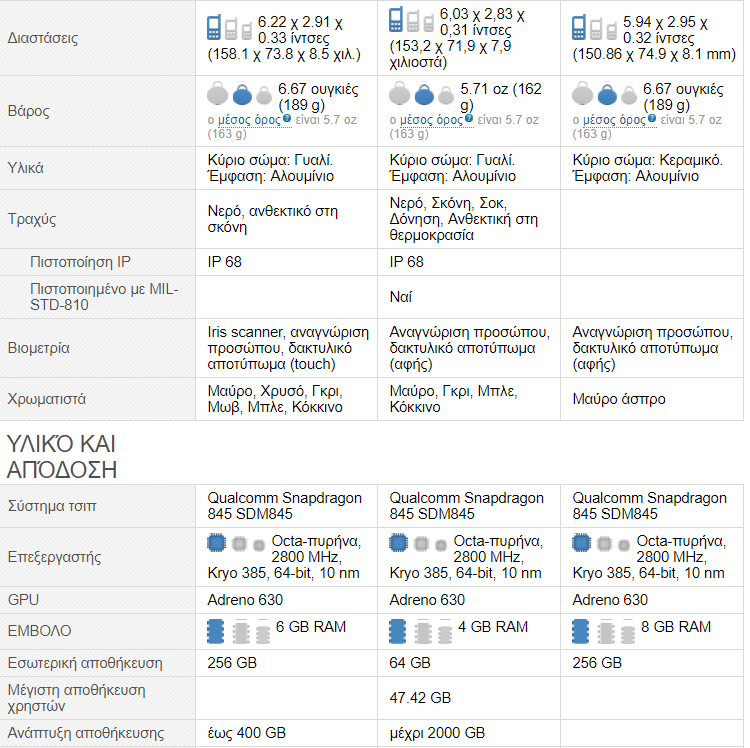This screenshot has width=750, height=748.
Task: Click the μέχρι 2000 GB expansion value
Action: click(x=437, y=733)
